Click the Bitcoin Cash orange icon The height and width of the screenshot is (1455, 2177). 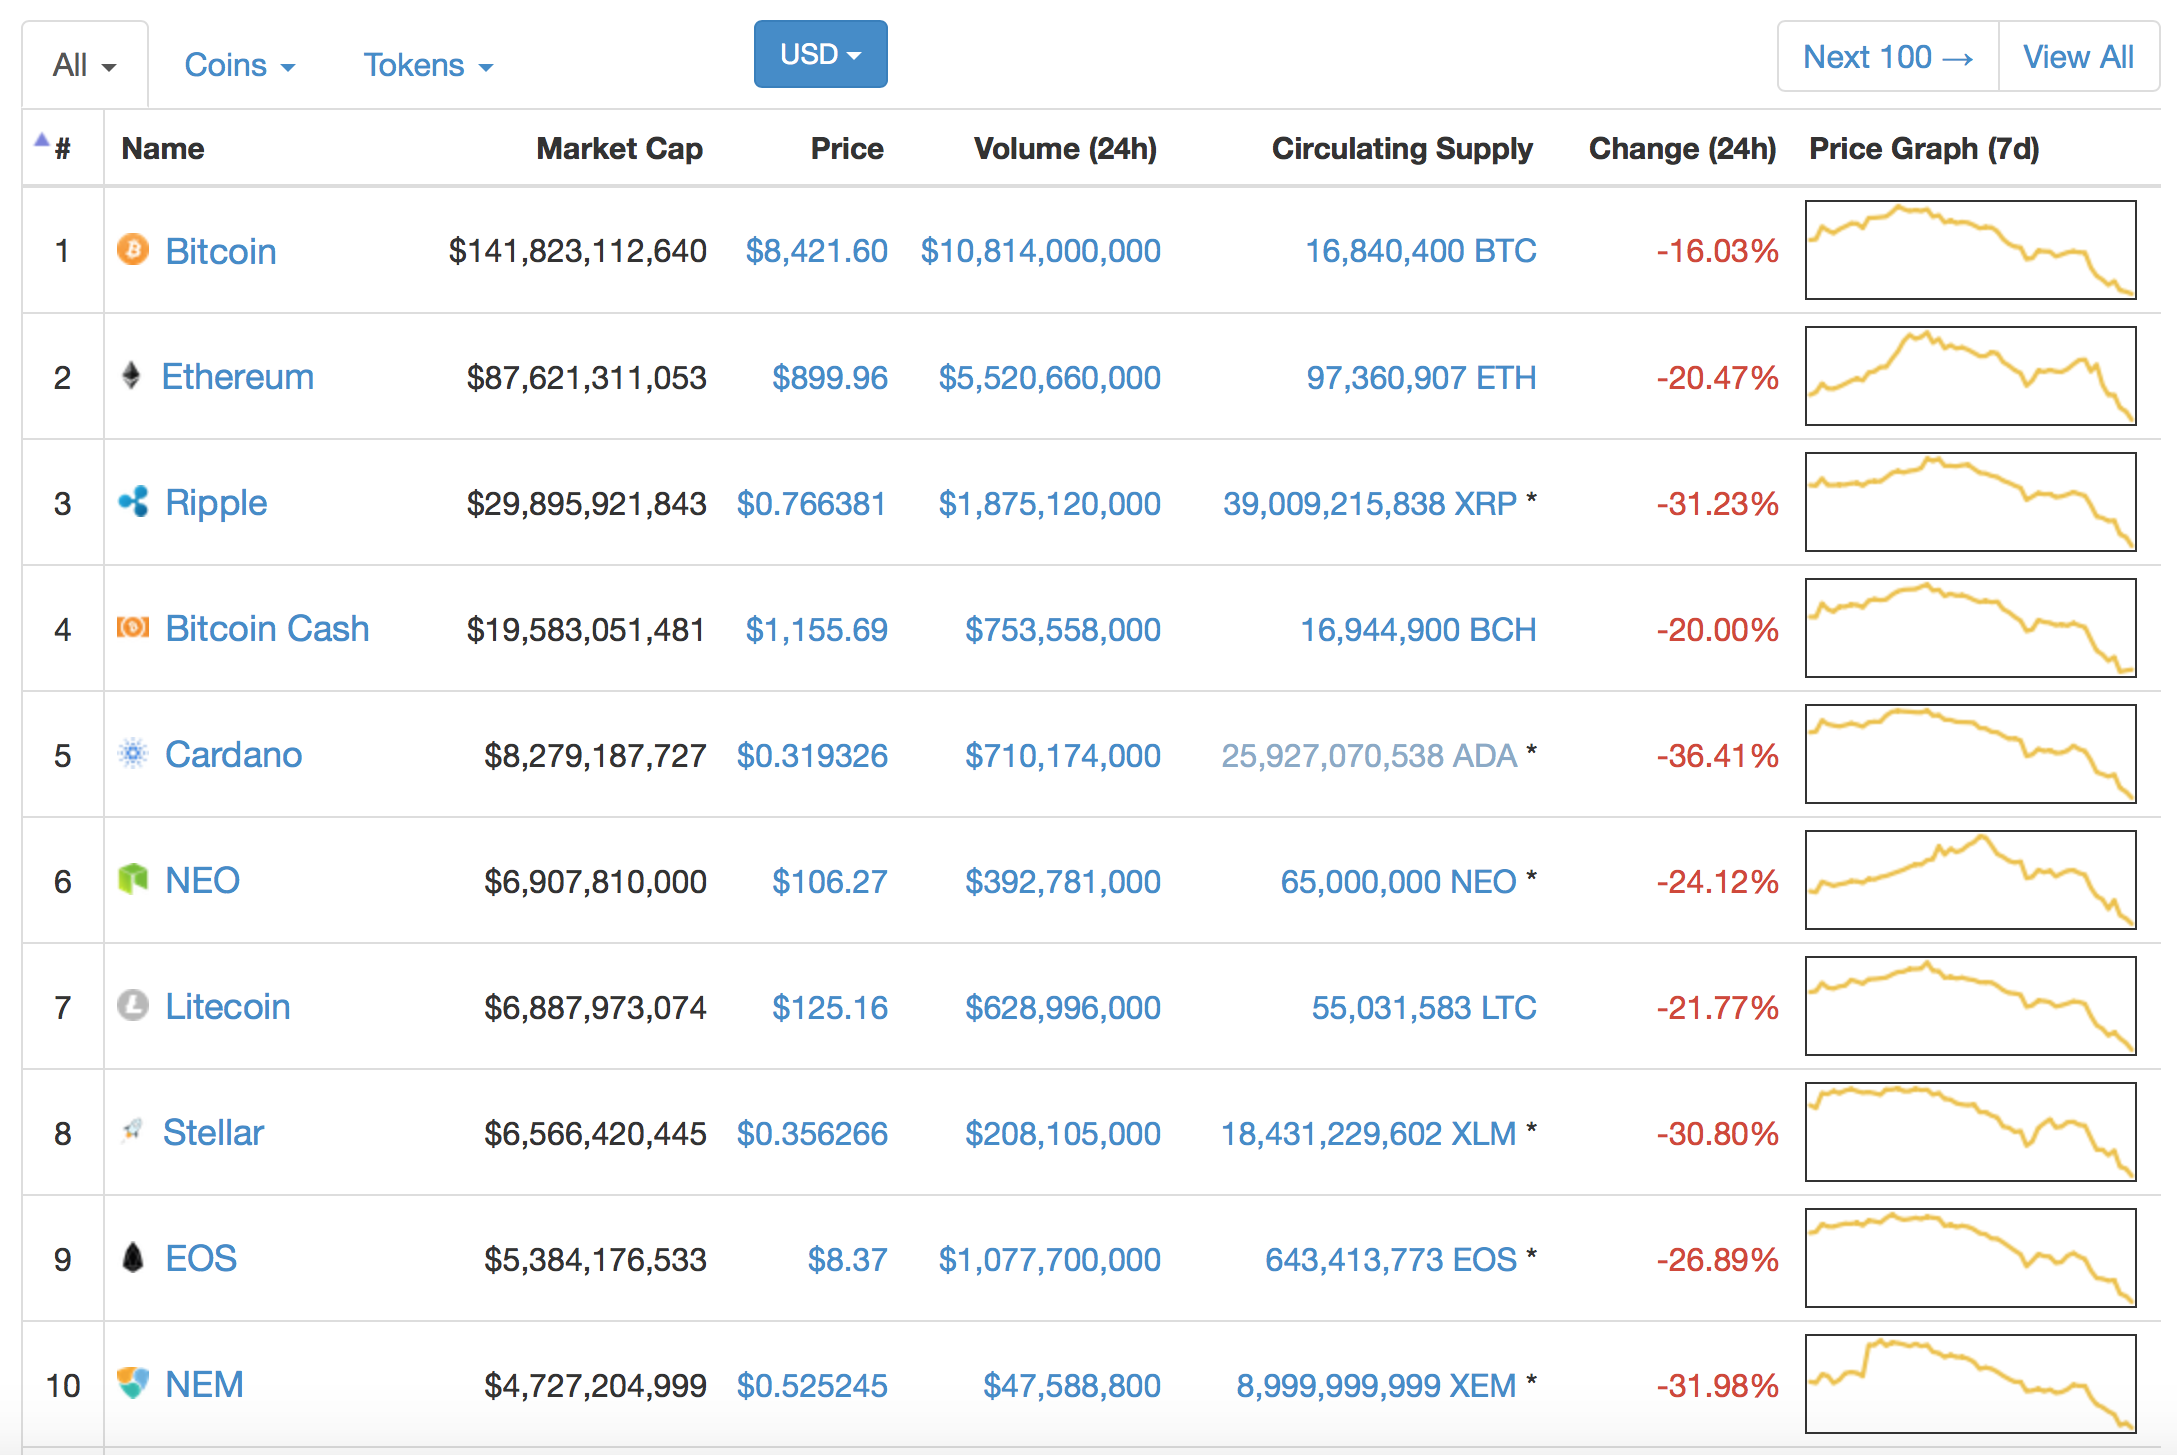point(133,627)
